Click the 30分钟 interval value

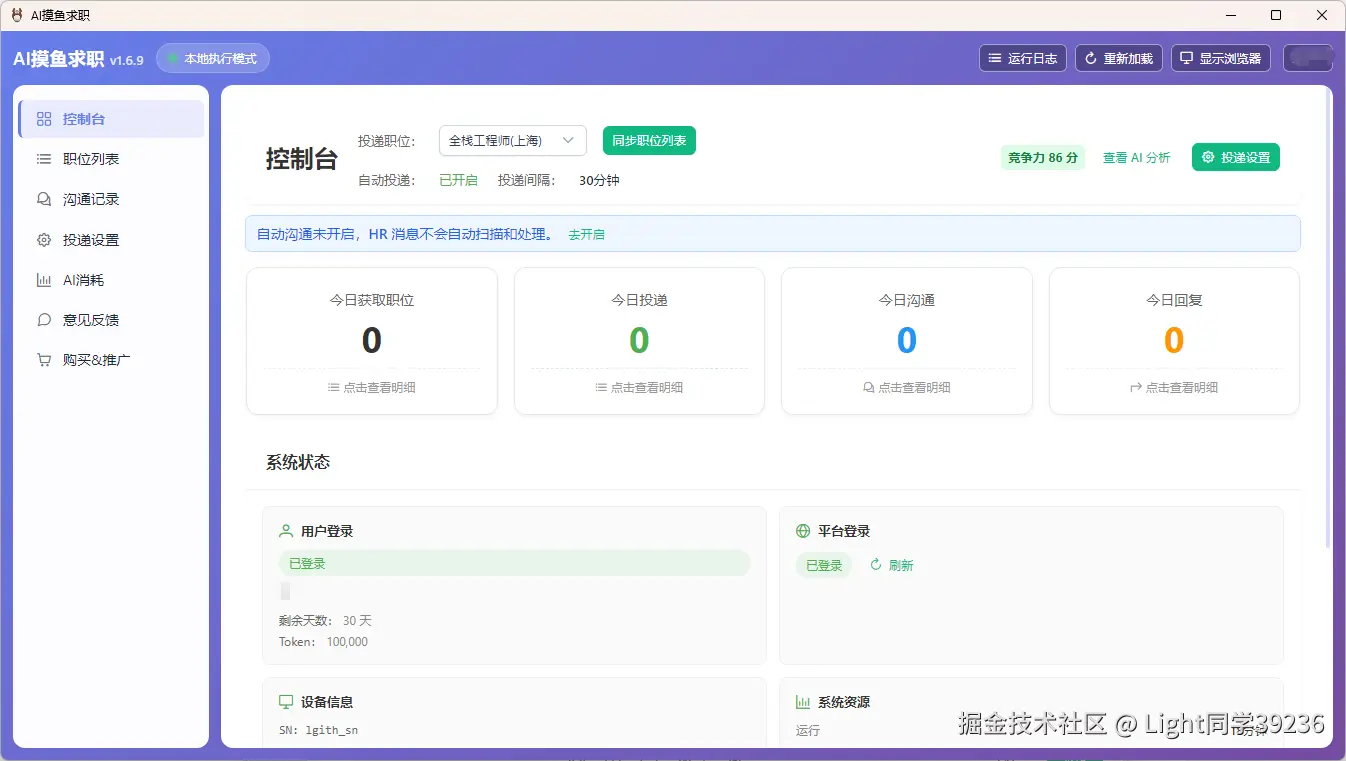click(x=599, y=181)
